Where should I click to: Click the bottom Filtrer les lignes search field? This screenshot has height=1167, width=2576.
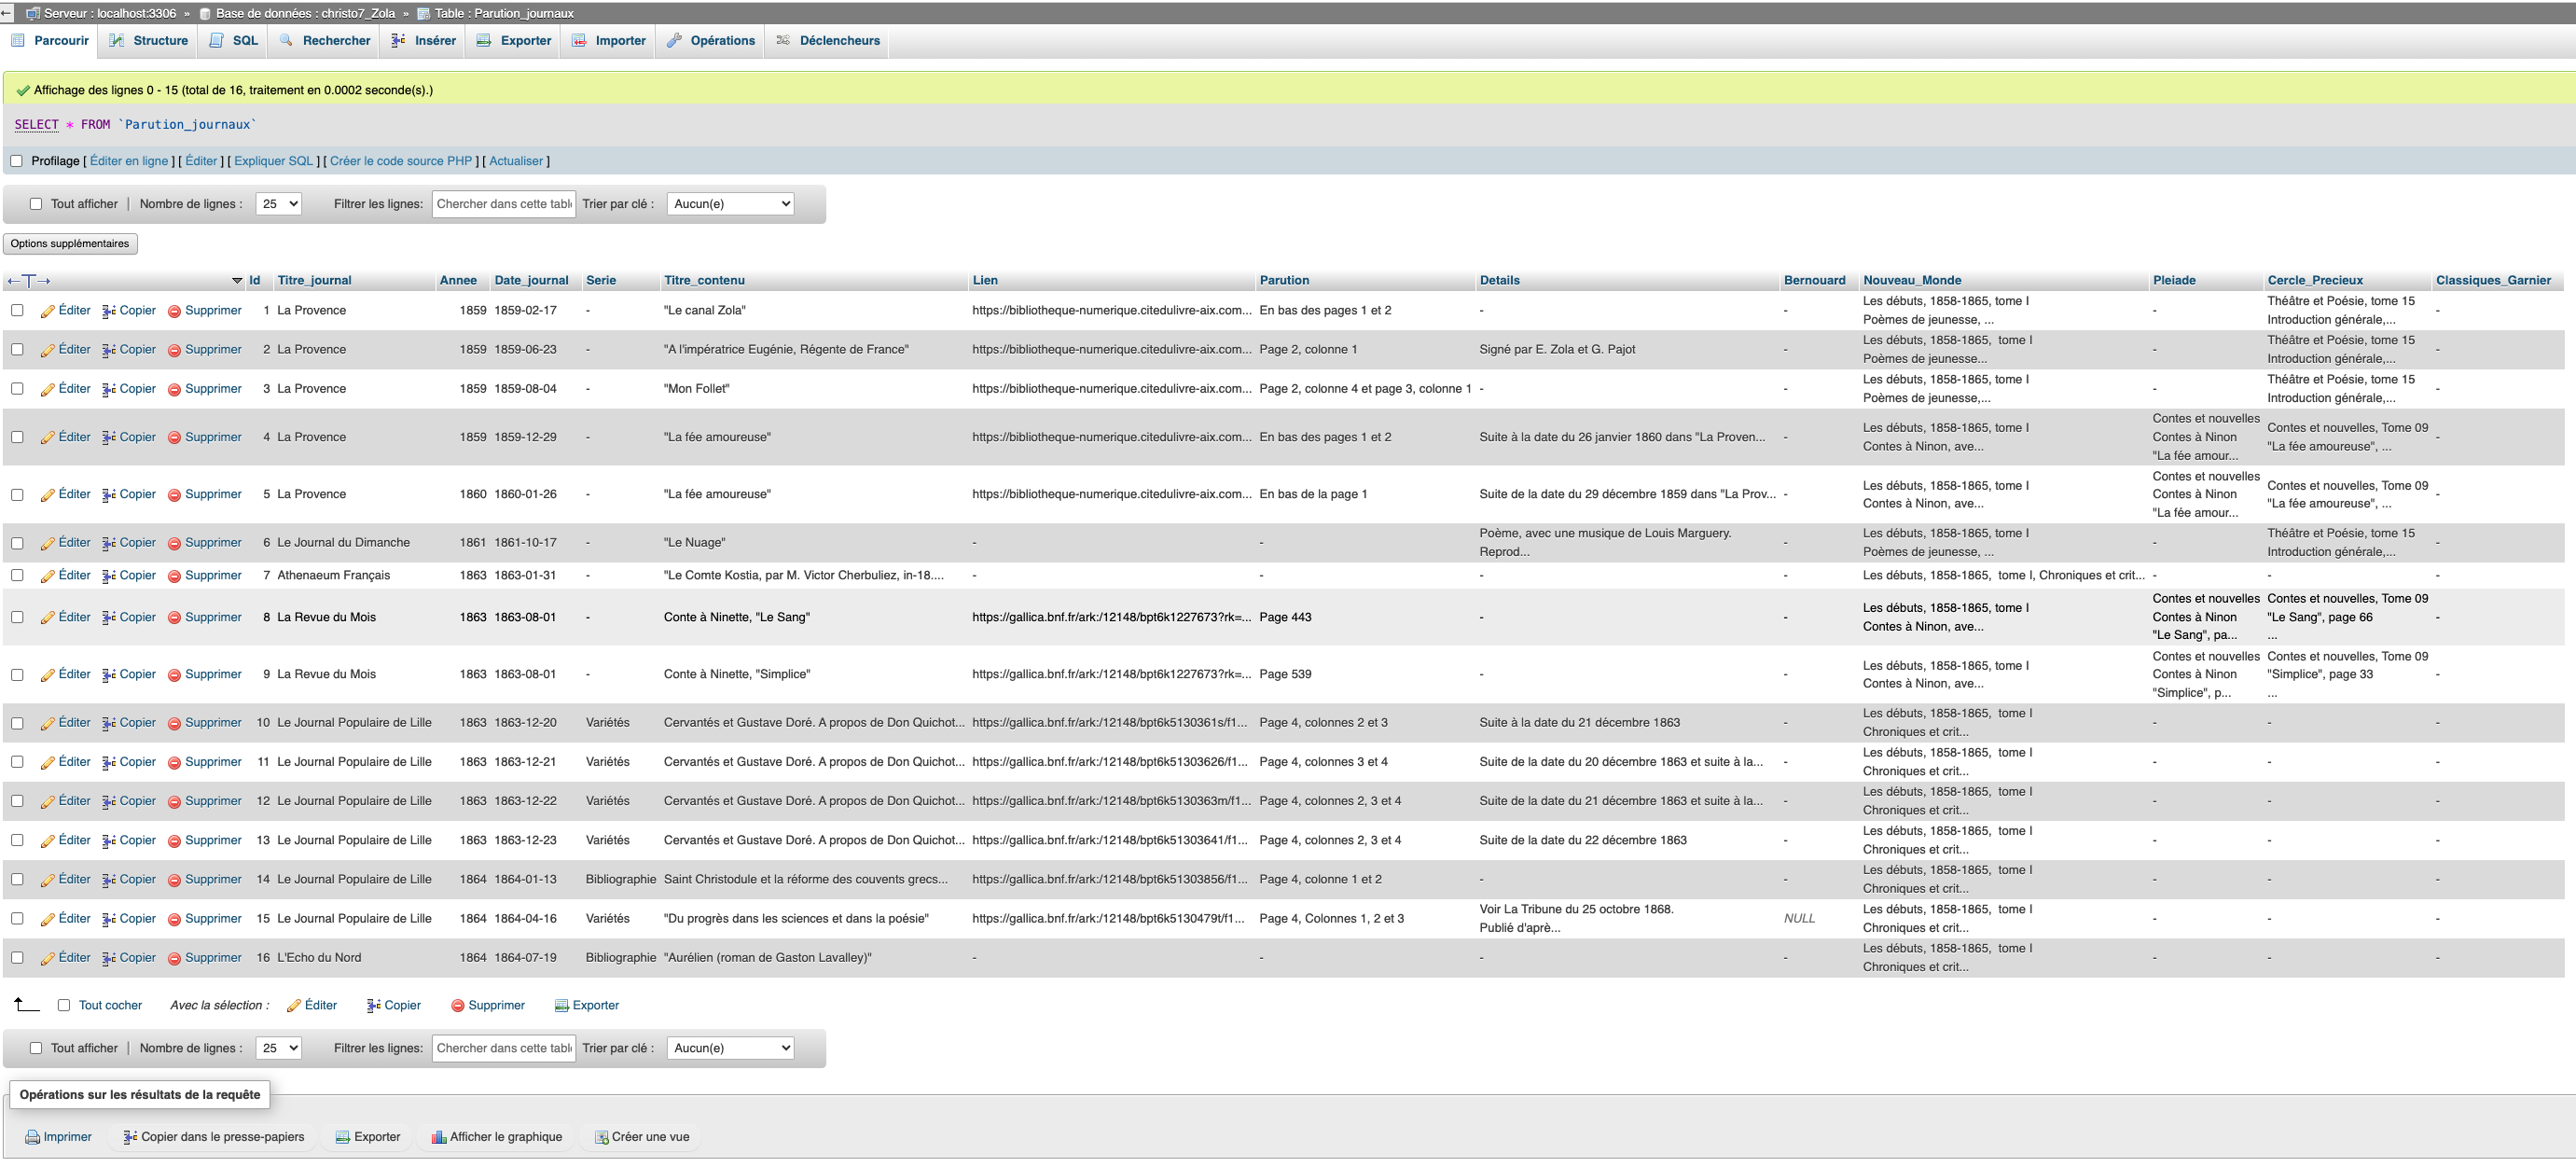click(x=504, y=1048)
